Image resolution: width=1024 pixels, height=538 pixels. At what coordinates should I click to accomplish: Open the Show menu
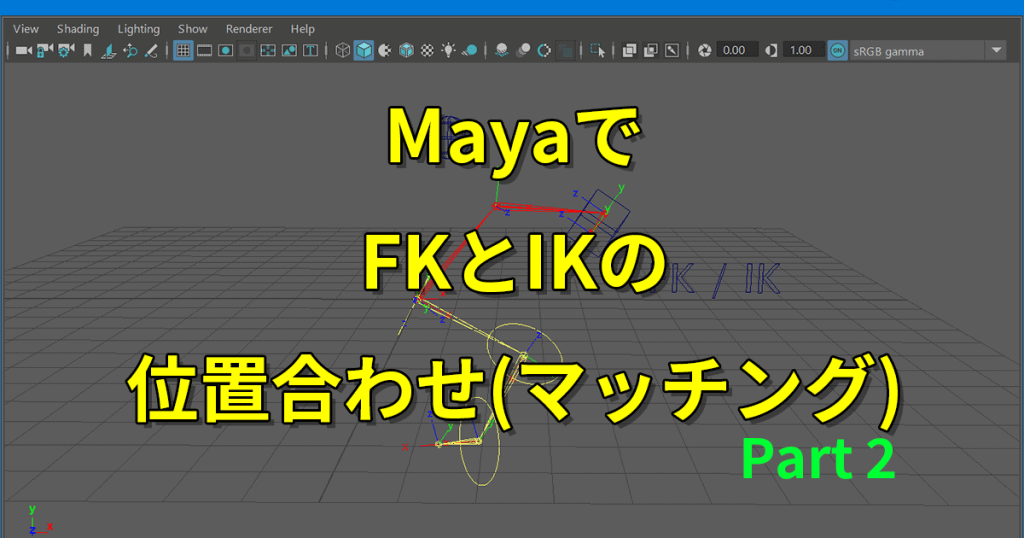point(192,29)
